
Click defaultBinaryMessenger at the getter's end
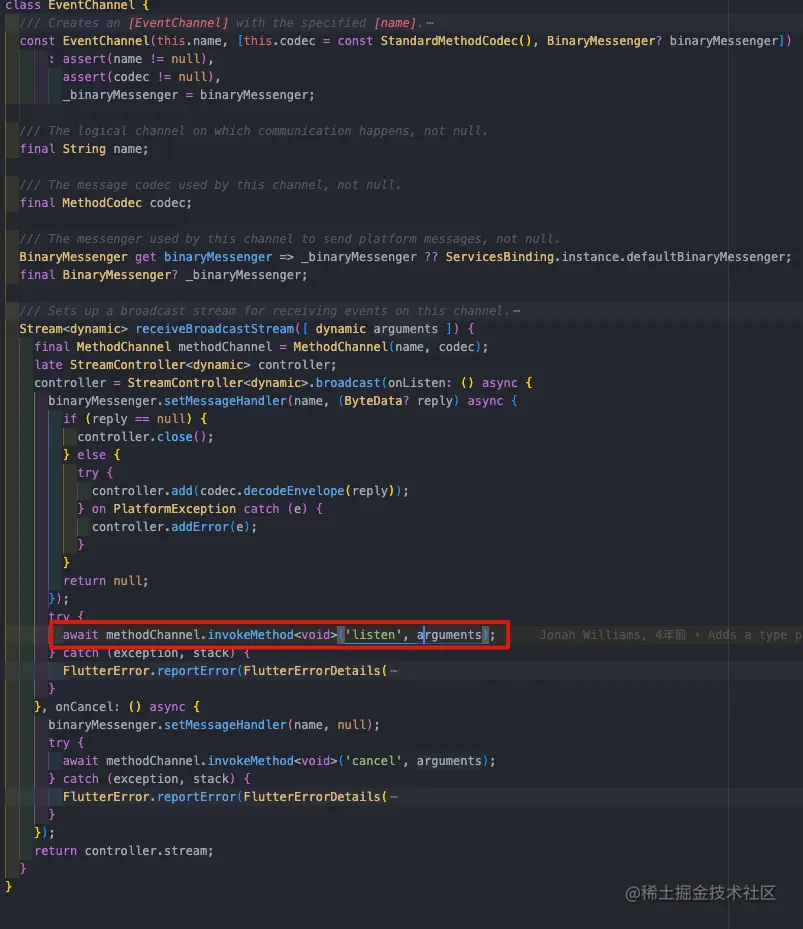pyautogui.click(x=705, y=257)
